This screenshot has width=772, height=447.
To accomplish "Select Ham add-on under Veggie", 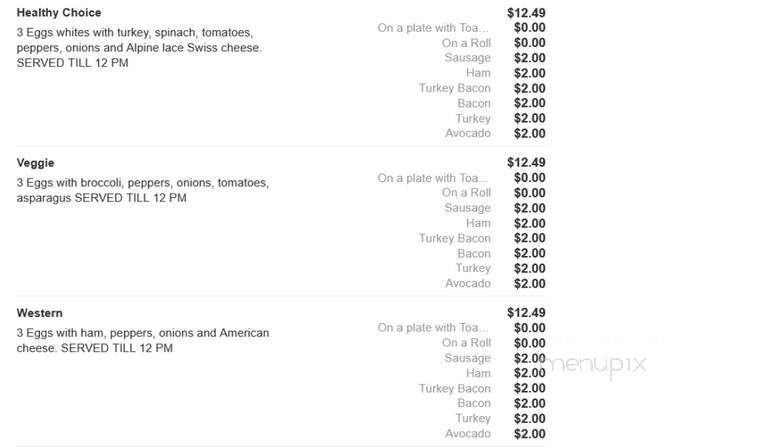I will 478,224.
